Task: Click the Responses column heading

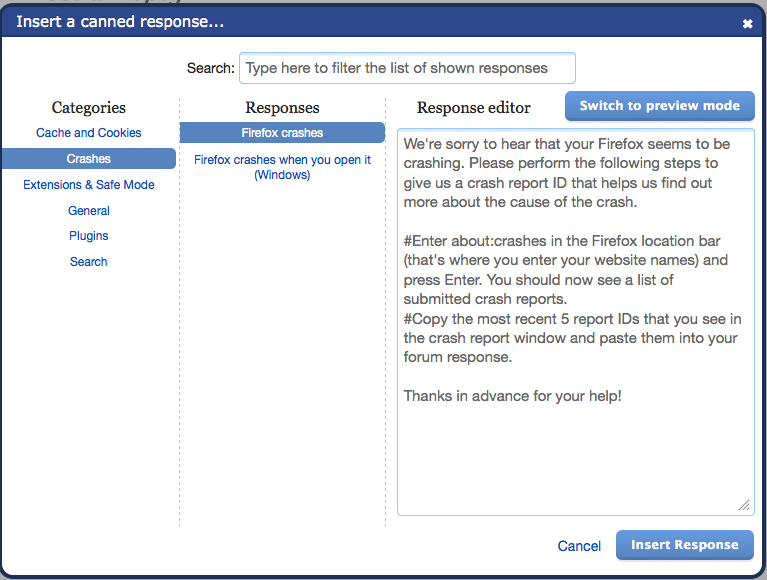Action: pyautogui.click(x=282, y=108)
